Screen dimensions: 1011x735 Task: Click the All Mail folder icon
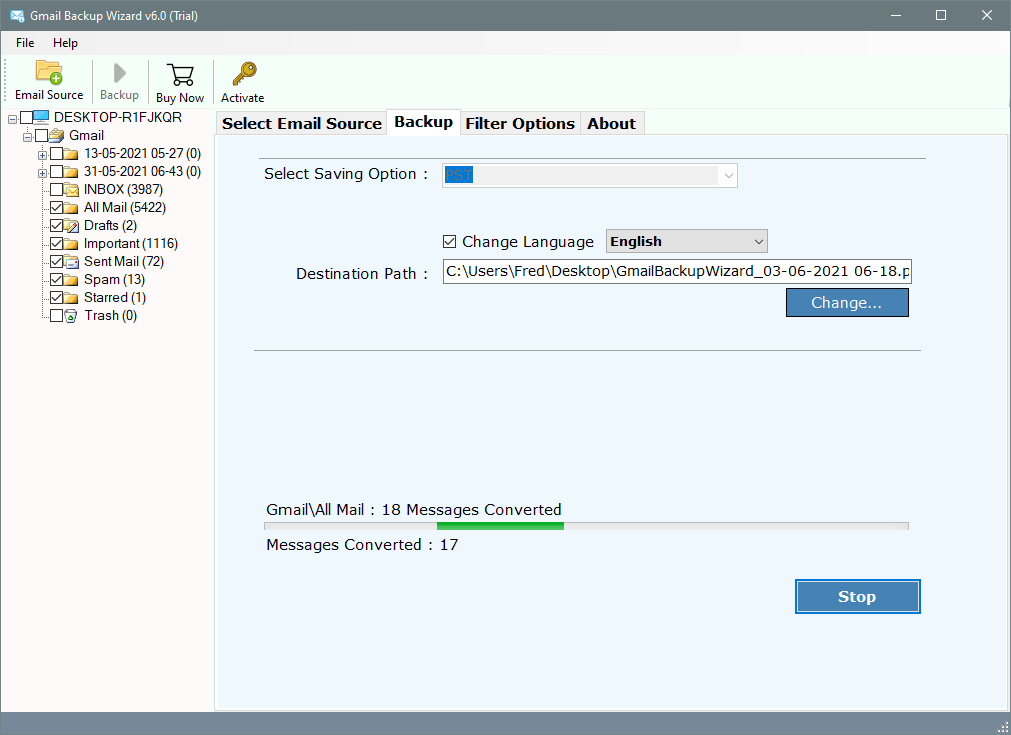point(72,208)
